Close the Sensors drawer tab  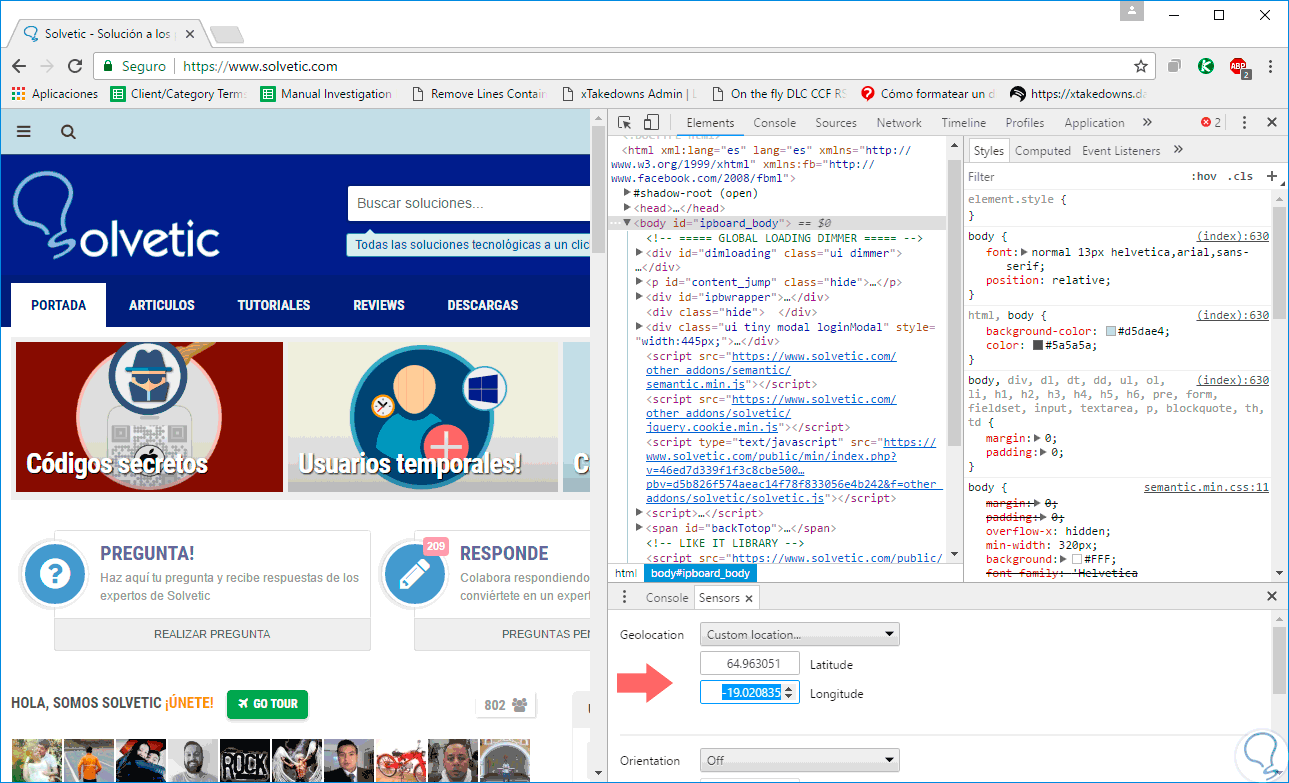tap(749, 598)
